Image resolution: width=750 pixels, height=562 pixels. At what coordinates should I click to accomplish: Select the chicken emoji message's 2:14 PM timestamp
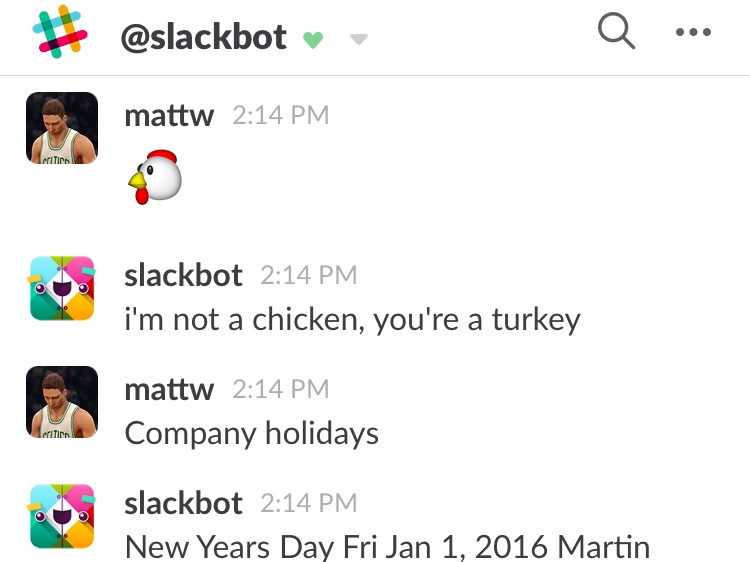(281, 115)
